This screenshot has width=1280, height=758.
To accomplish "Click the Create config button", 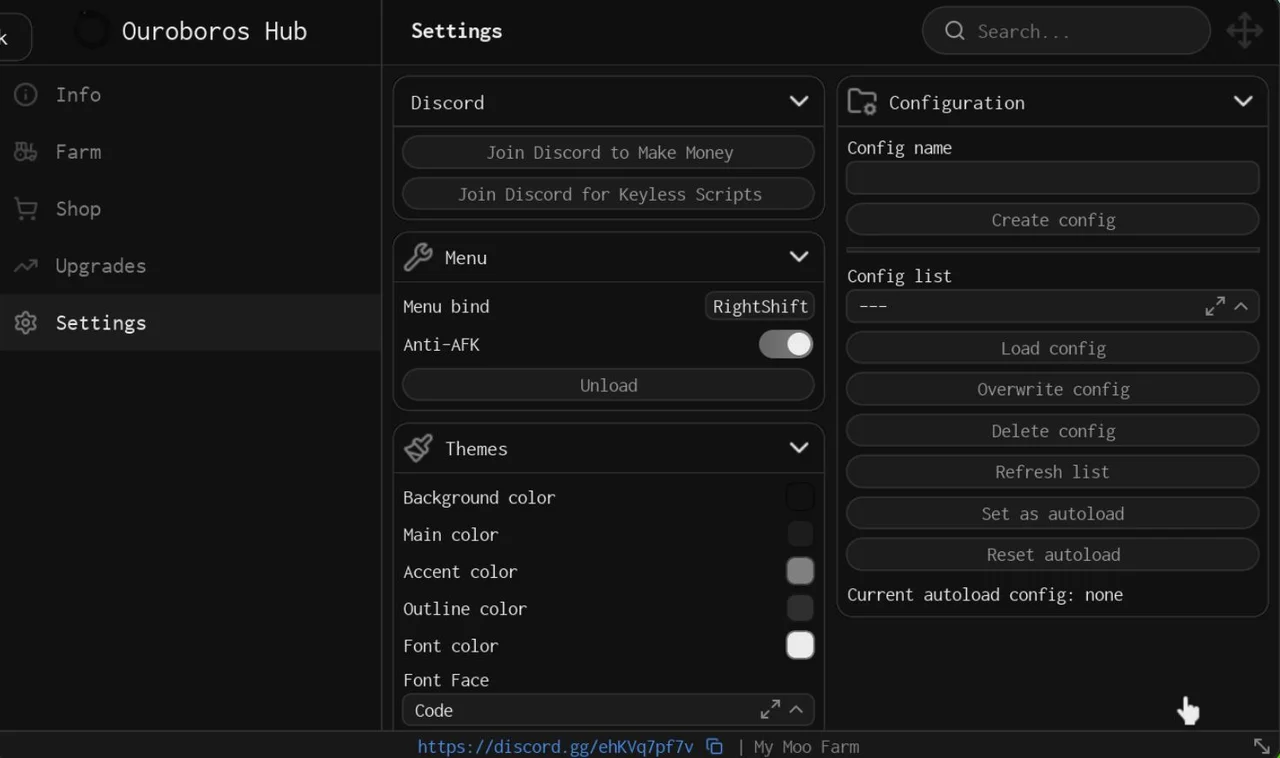I will coord(1053,220).
